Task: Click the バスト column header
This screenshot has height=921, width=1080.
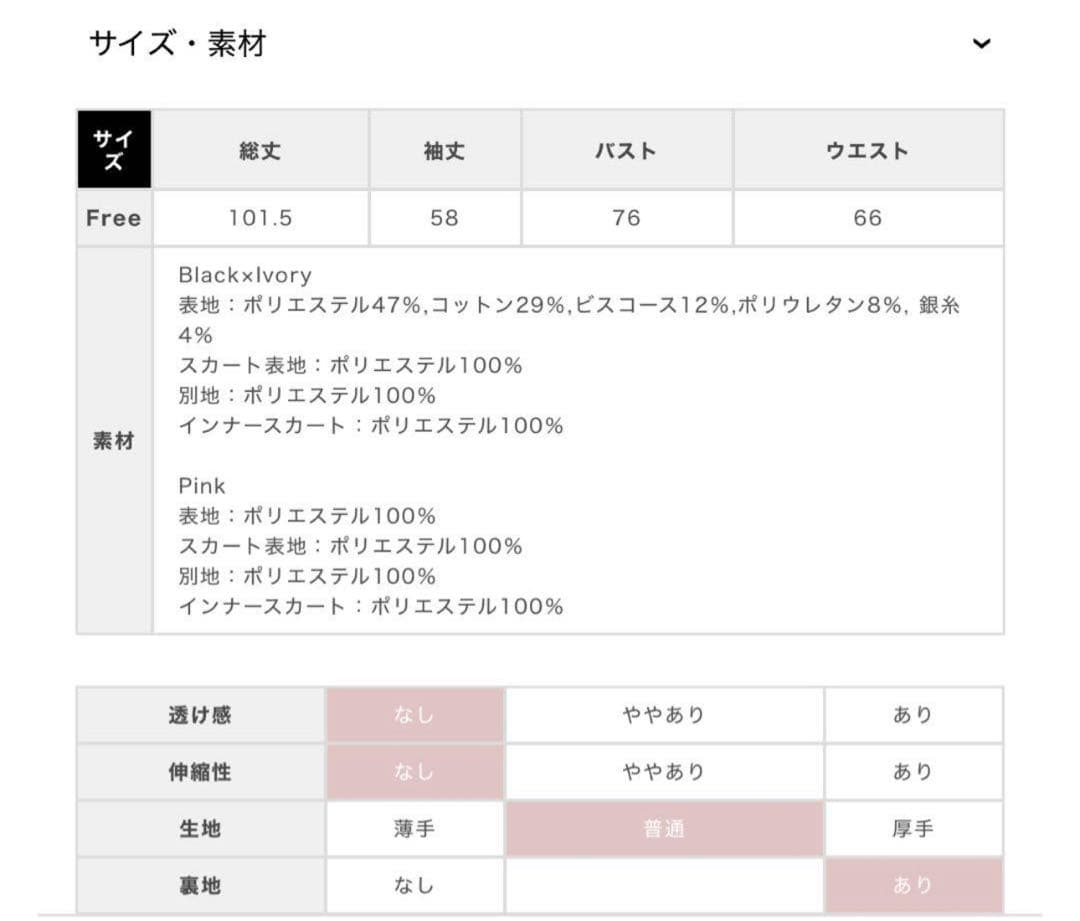Action: click(626, 151)
